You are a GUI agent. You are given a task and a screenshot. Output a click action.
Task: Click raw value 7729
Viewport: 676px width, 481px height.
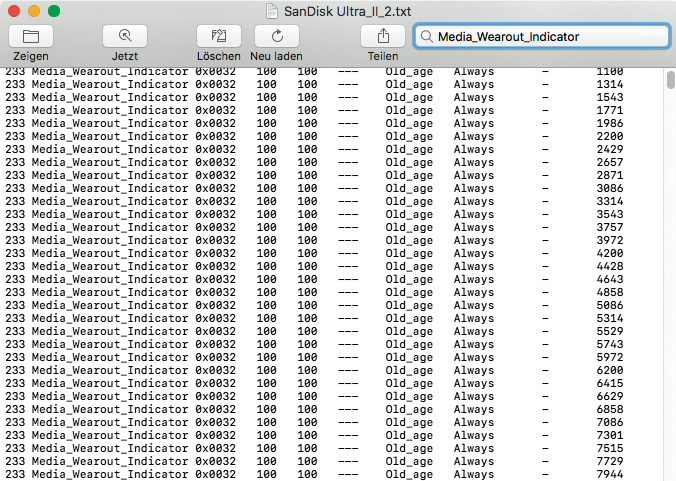click(610, 461)
